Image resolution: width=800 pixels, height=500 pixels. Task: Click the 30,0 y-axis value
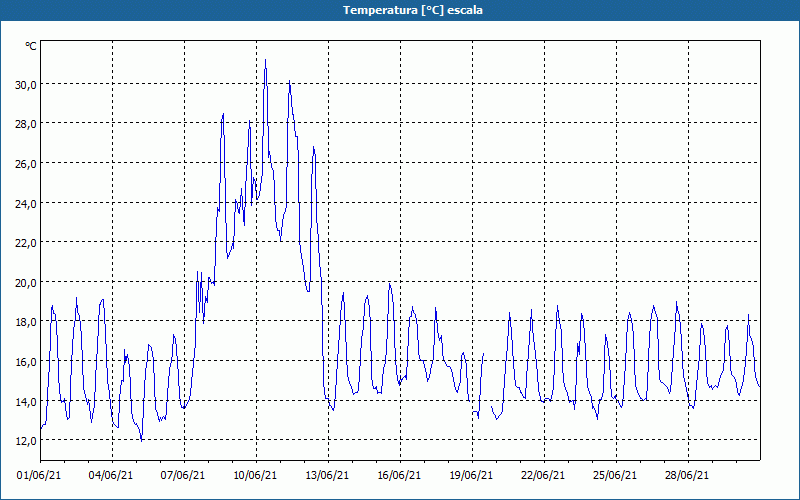(x=26, y=85)
